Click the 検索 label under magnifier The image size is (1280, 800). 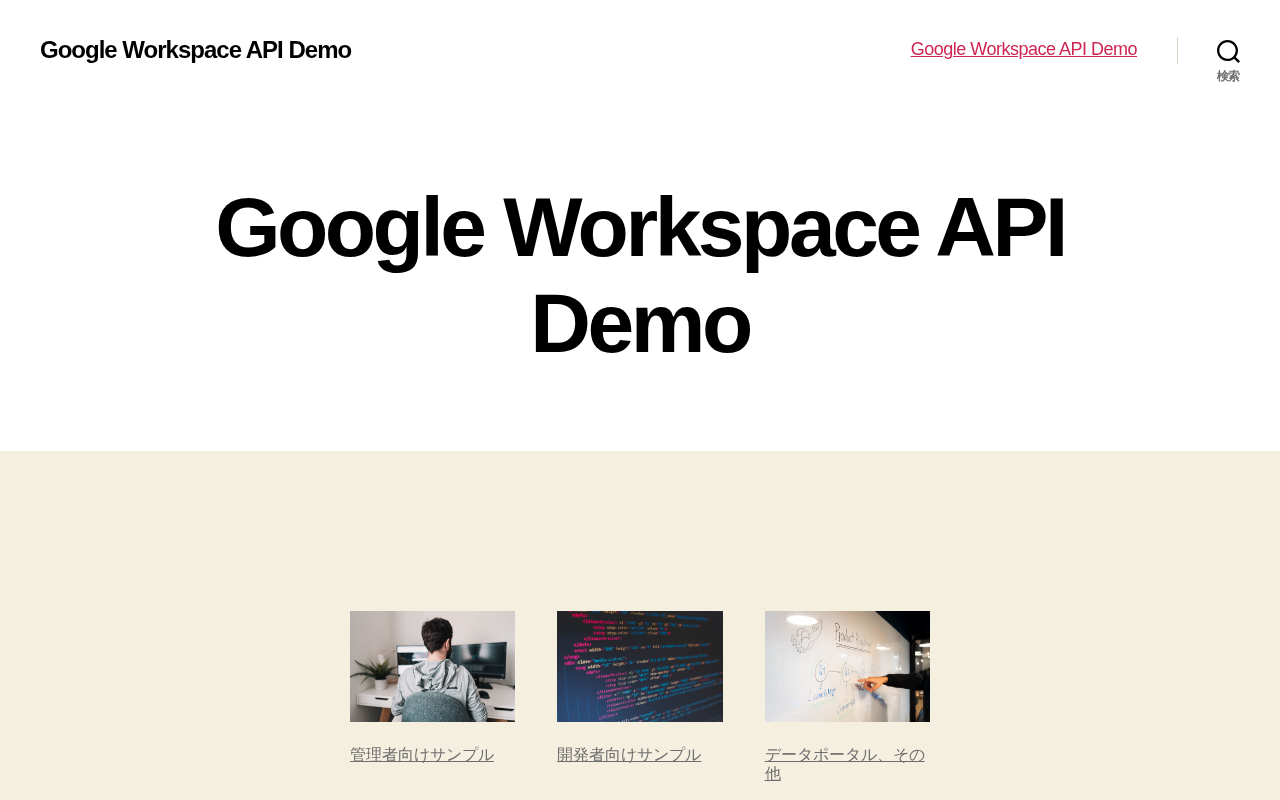pyautogui.click(x=1228, y=76)
